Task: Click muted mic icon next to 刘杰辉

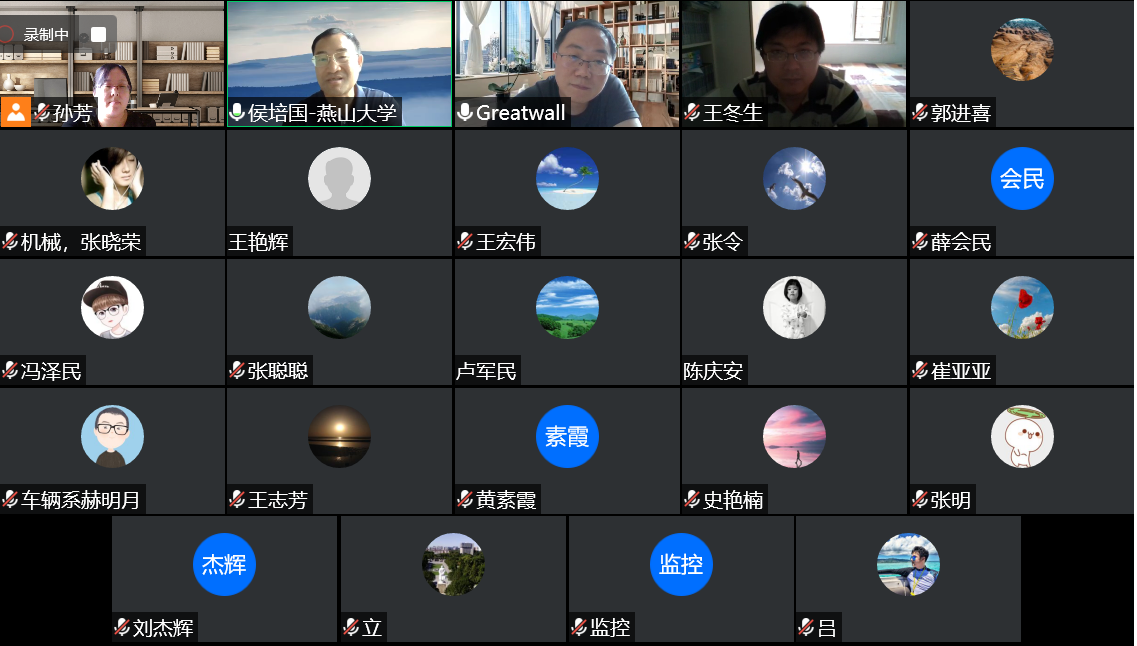Action: [123, 627]
